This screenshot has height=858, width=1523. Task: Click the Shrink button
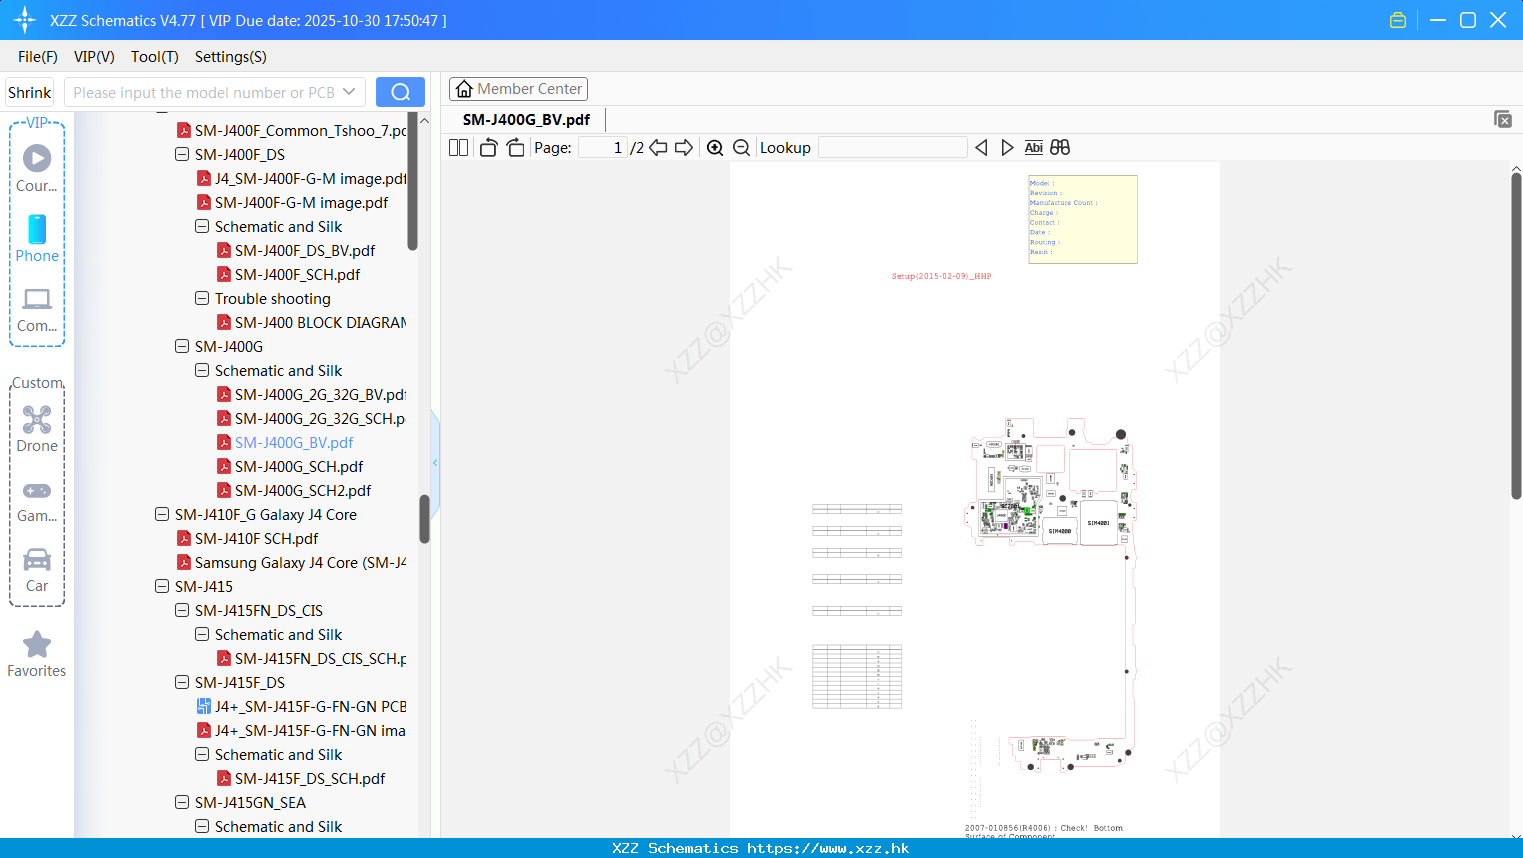(30, 92)
